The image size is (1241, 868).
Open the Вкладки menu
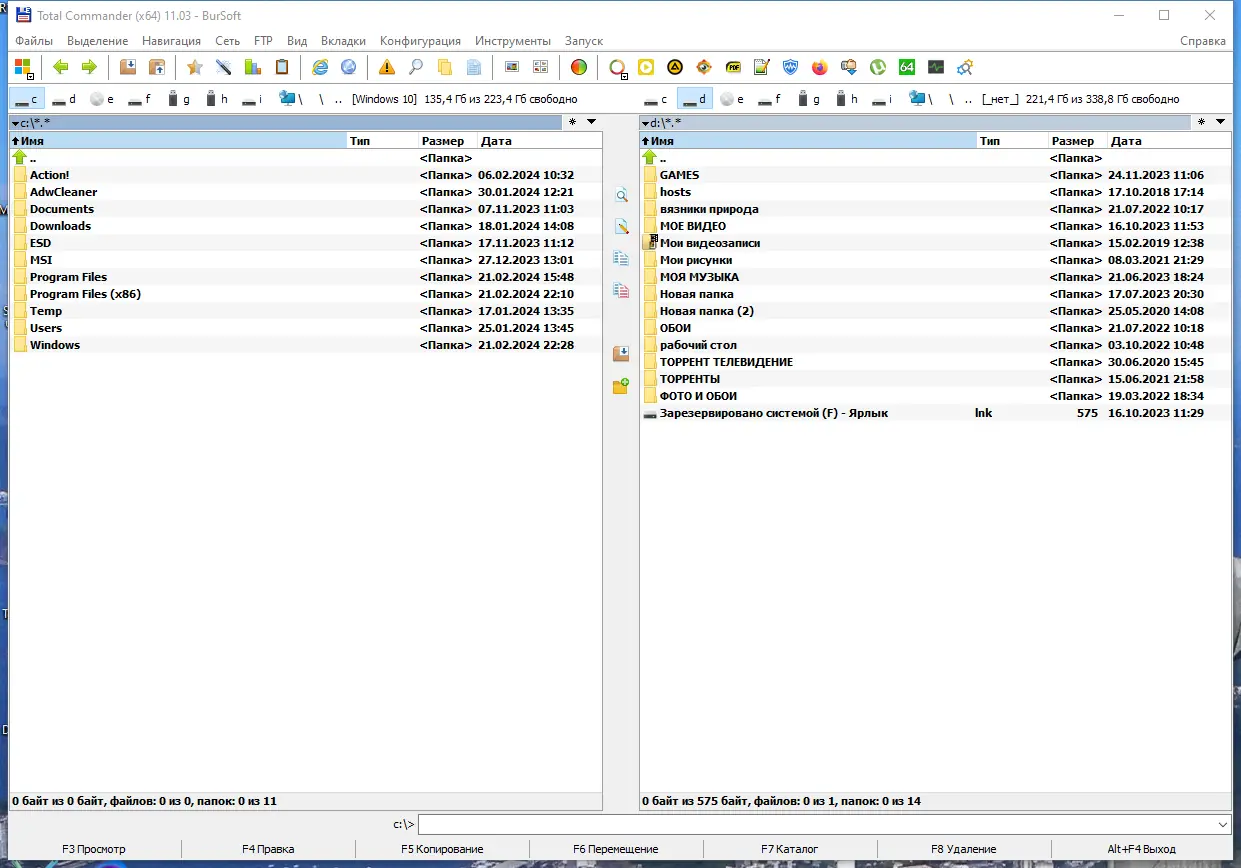coord(343,41)
